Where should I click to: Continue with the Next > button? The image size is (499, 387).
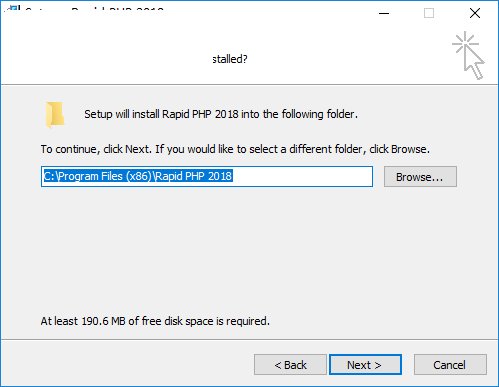click(365, 365)
